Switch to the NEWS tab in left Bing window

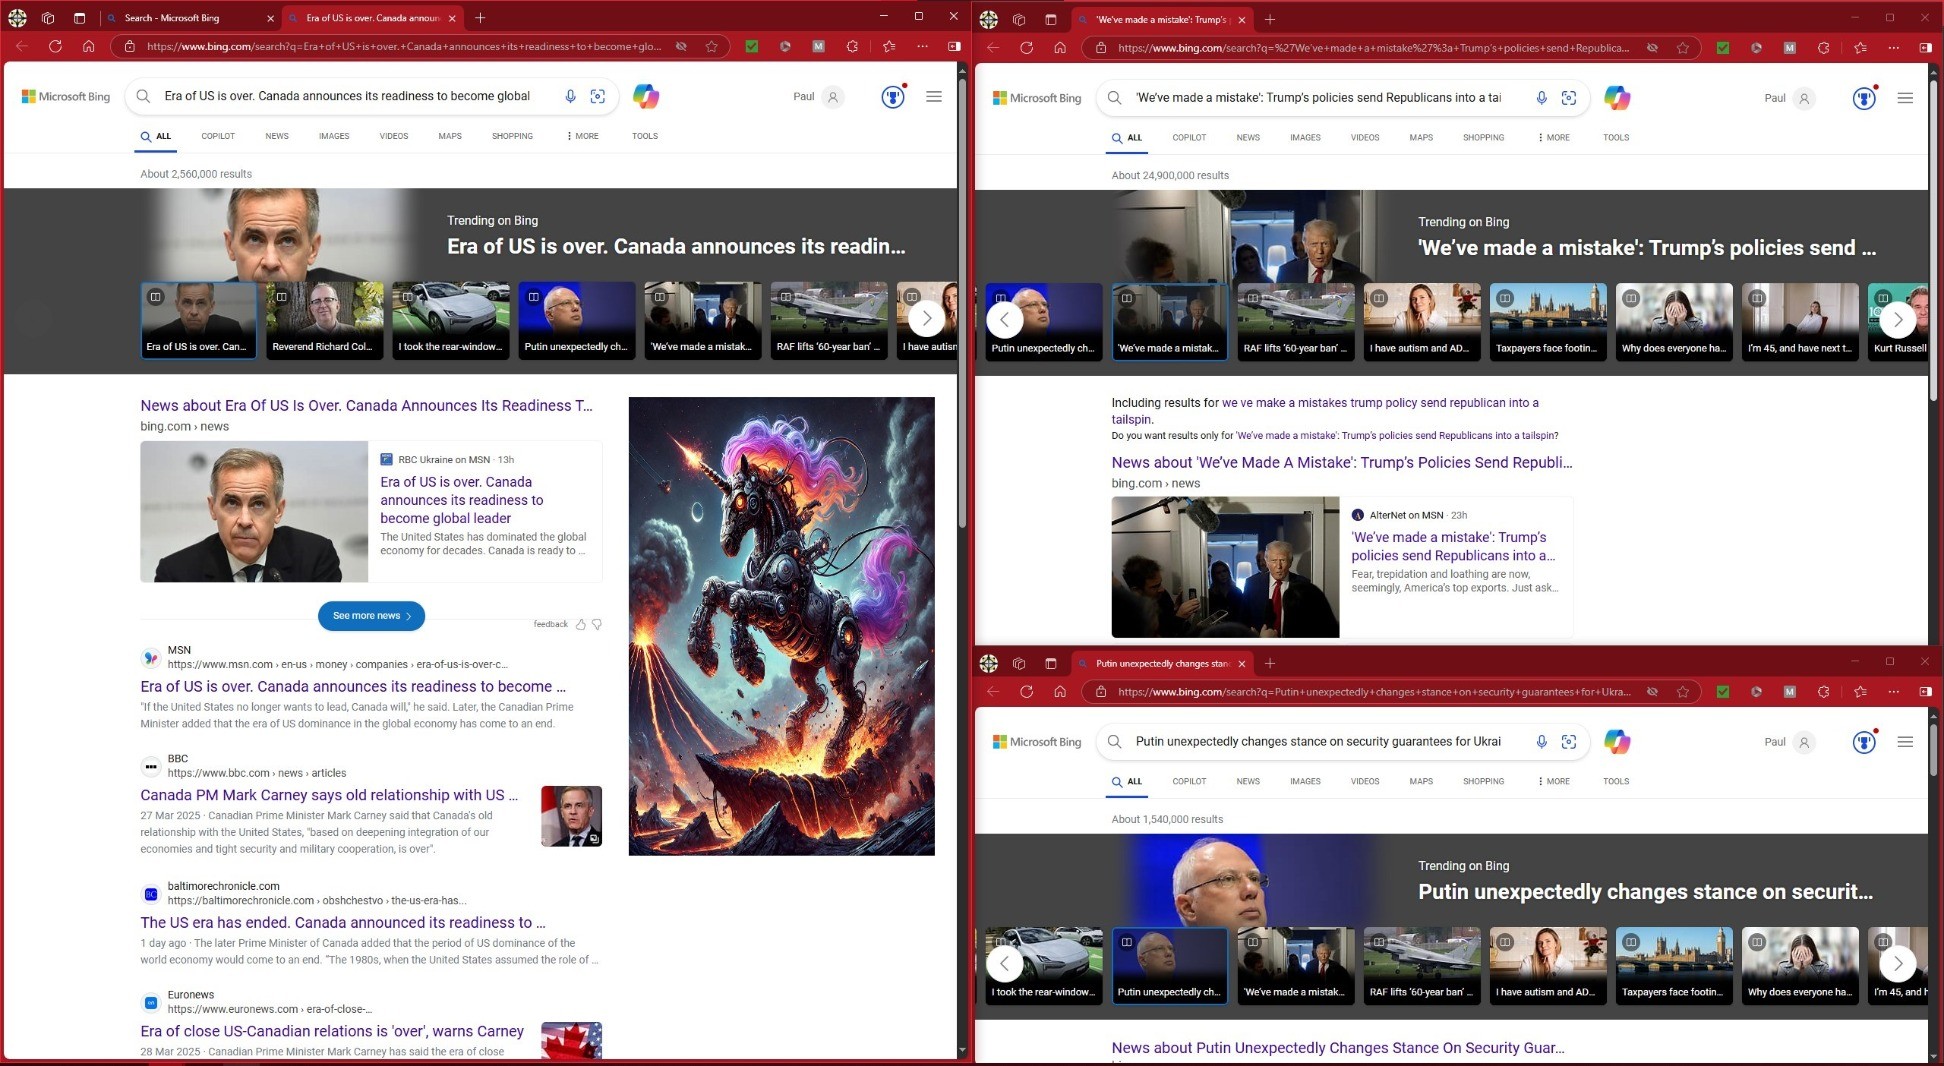click(x=277, y=136)
